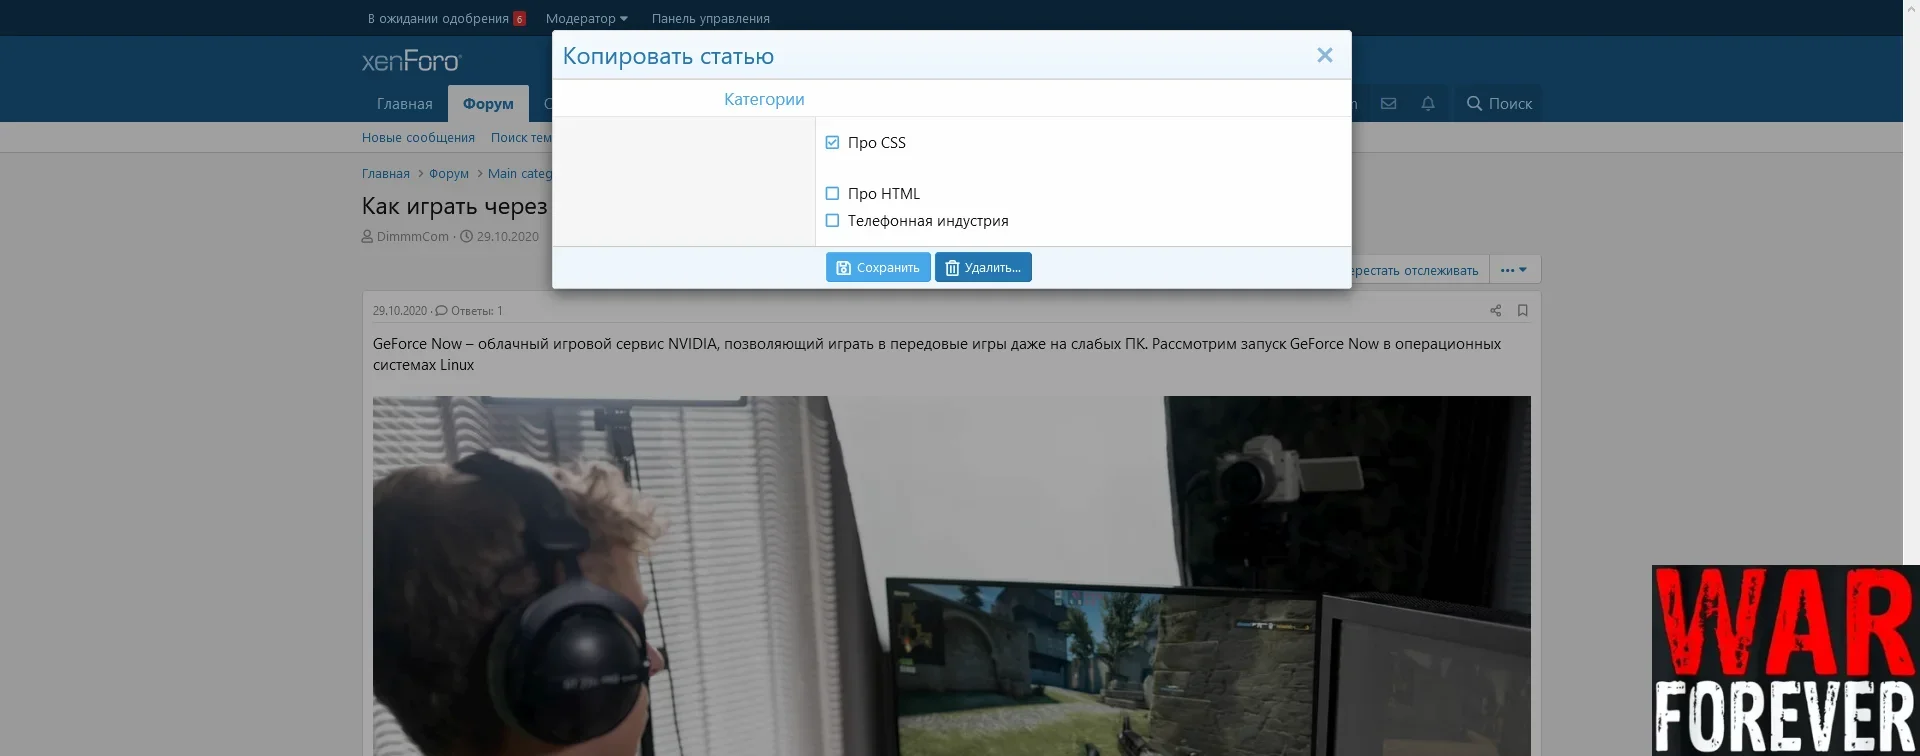Select the Форум navigation tab

point(488,104)
